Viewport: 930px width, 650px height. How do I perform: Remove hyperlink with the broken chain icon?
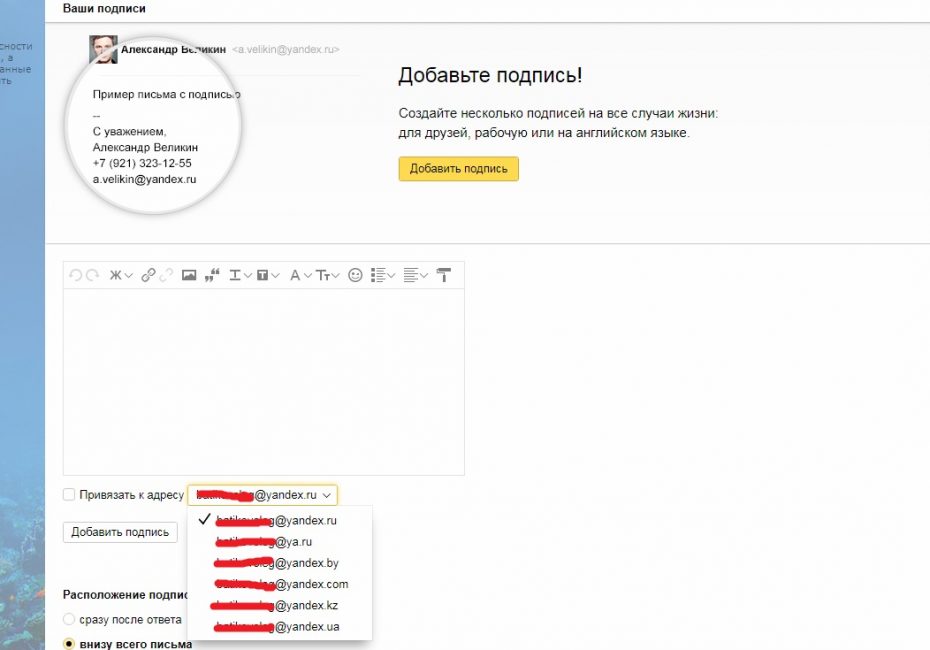click(167, 275)
